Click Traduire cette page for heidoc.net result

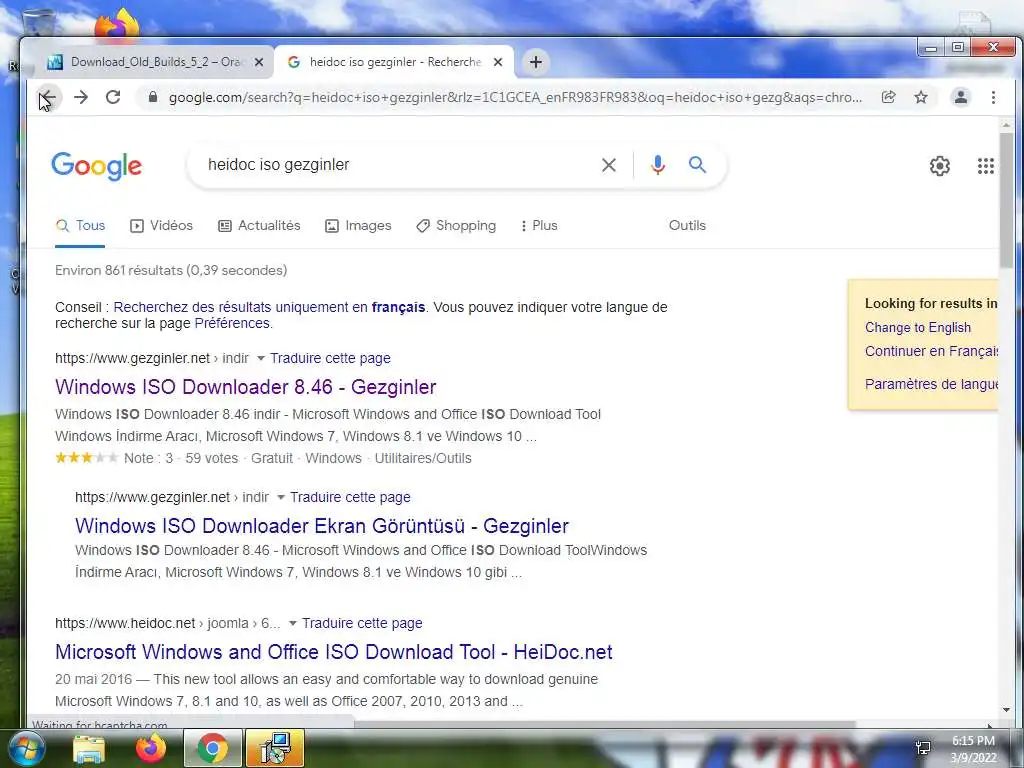point(362,624)
